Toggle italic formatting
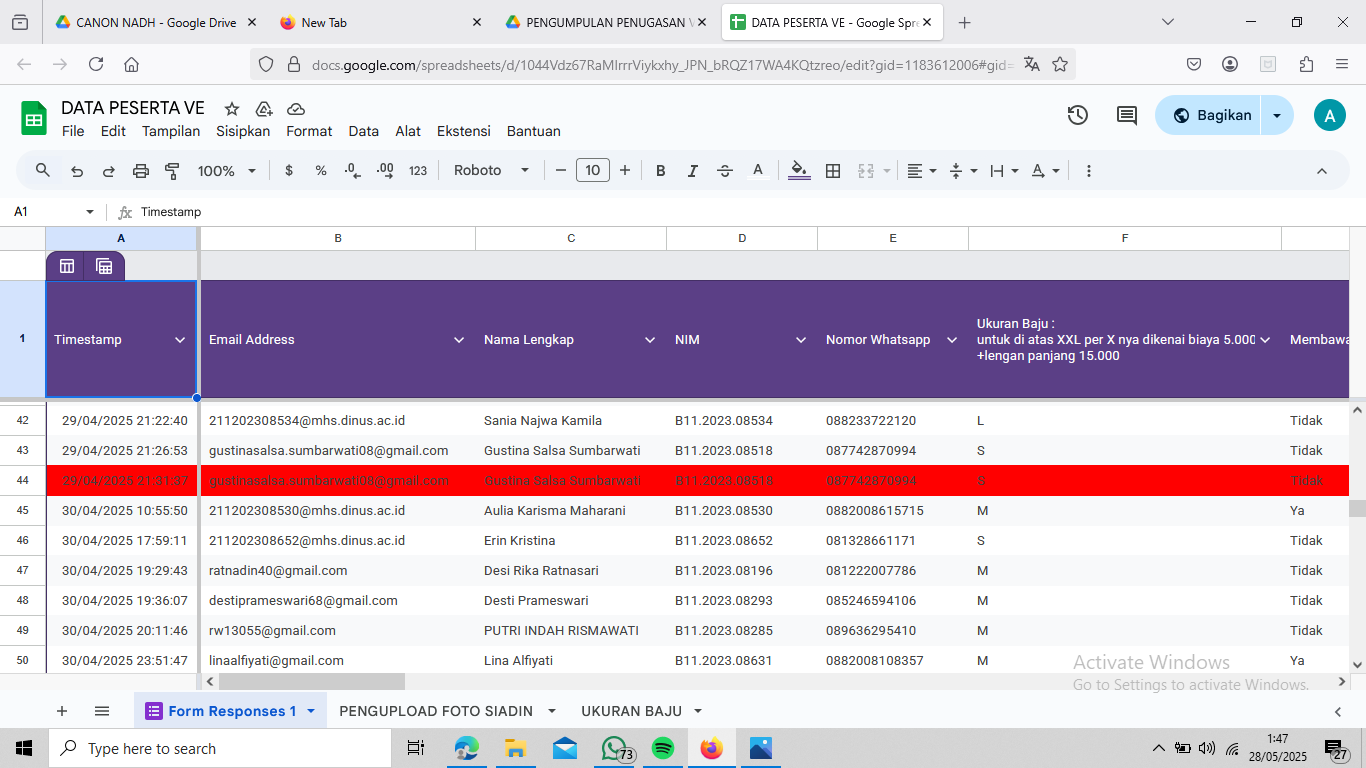The height and width of the screenshot is (768, 1366). pyautogui.click(x=693, y=171)
